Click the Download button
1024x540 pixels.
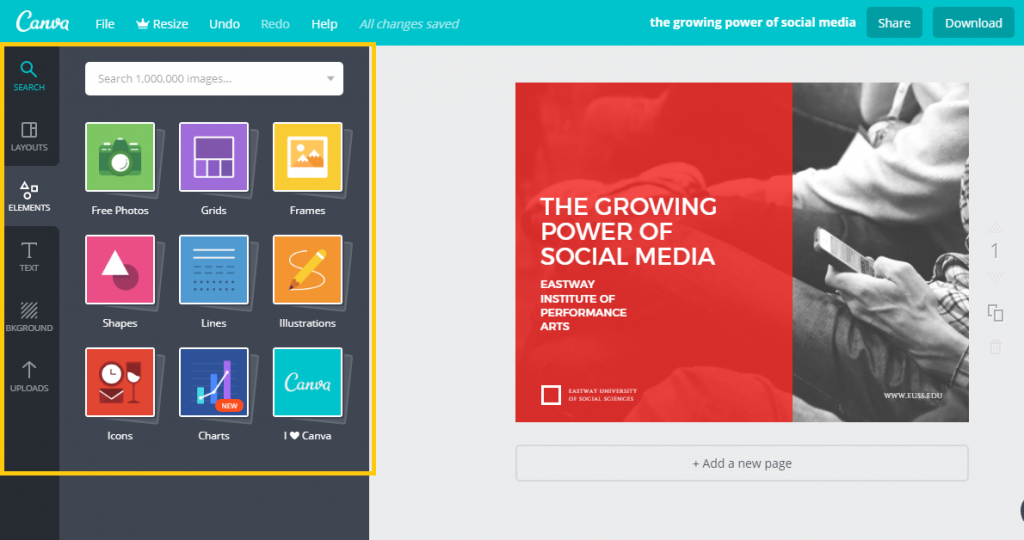click(x=973, y=23)
